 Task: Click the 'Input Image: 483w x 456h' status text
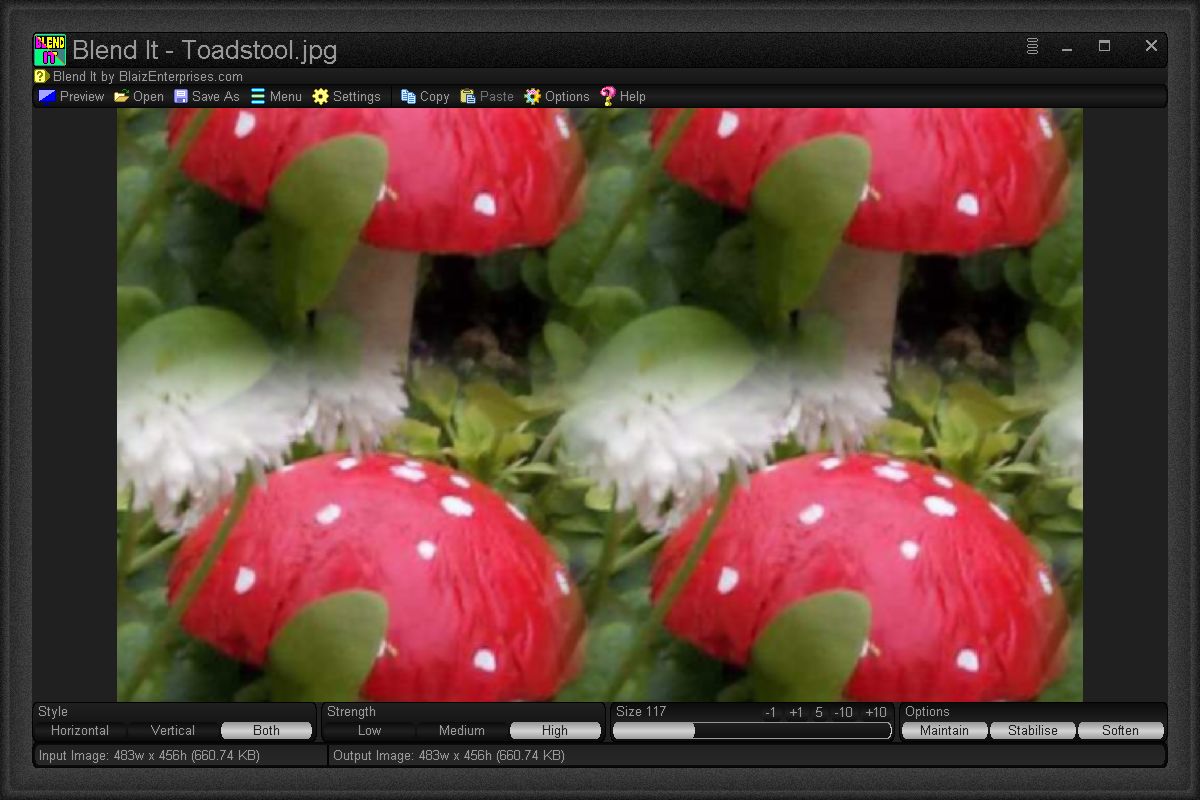click(x=149, y=756)
